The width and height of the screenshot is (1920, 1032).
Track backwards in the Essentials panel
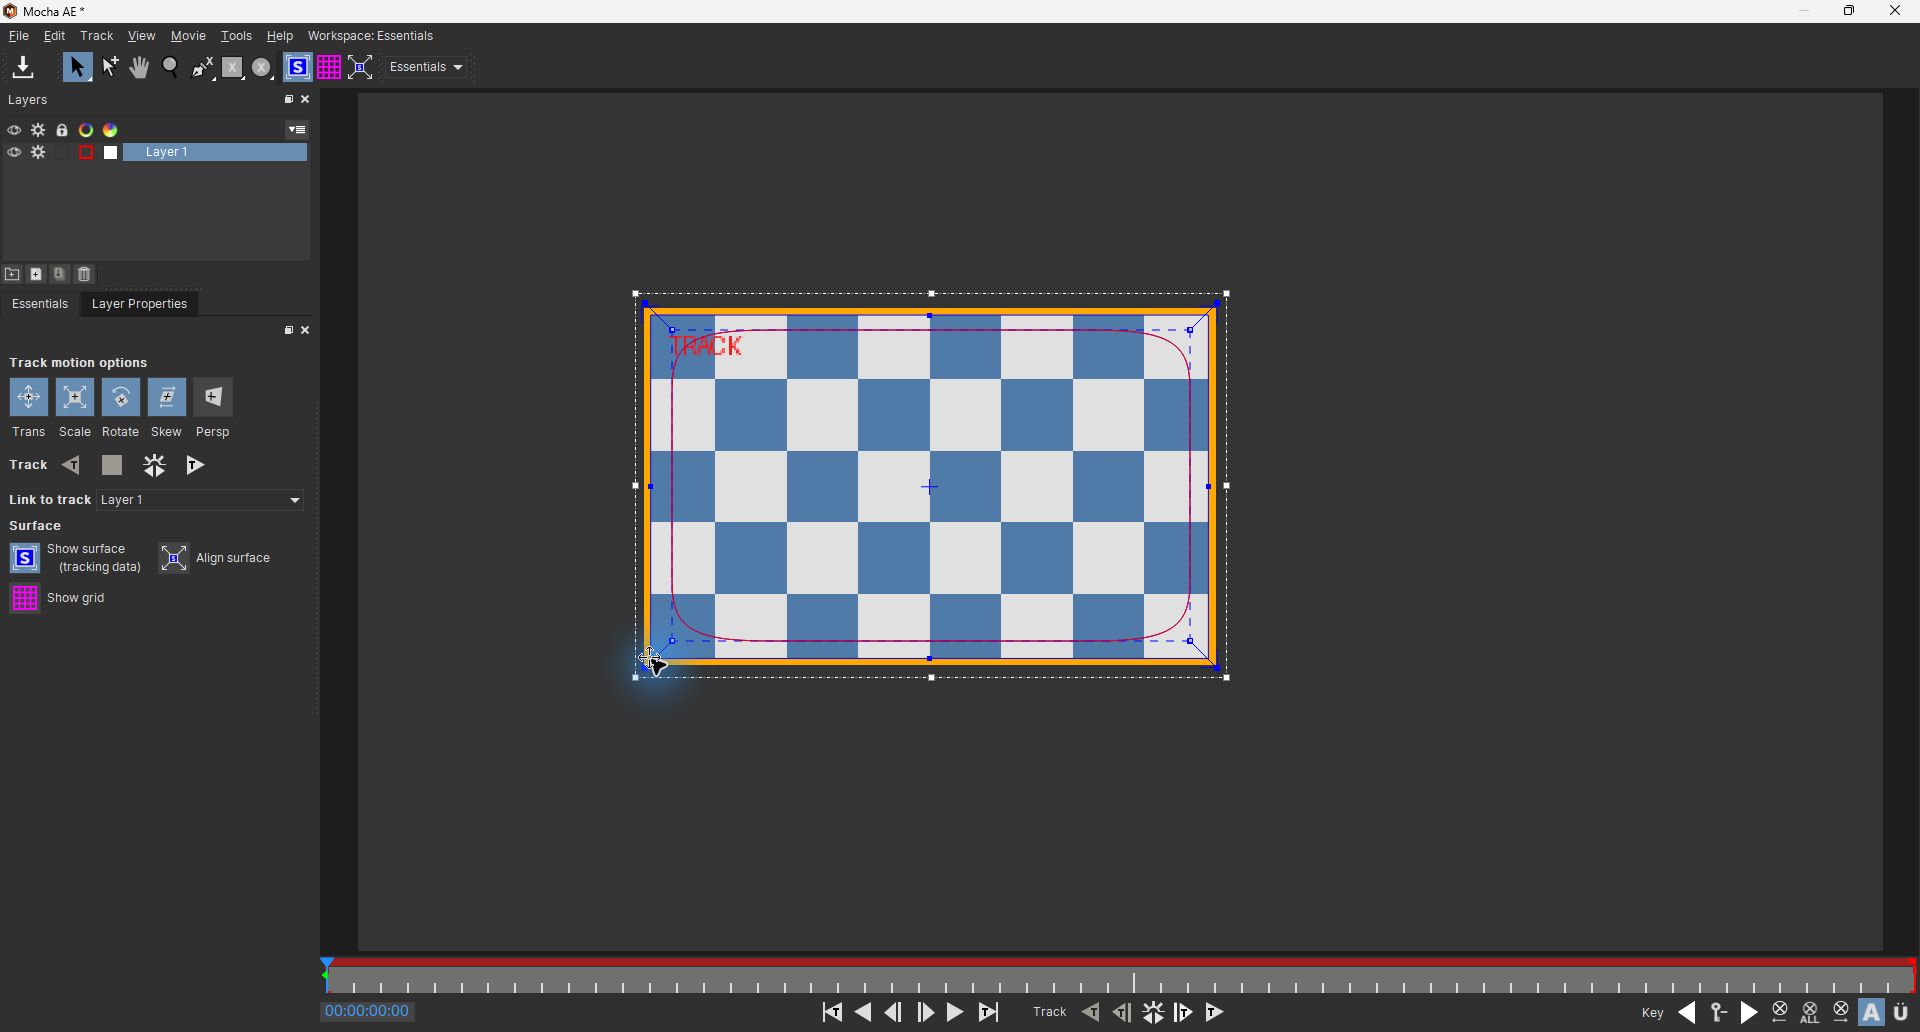coord(71,466)
